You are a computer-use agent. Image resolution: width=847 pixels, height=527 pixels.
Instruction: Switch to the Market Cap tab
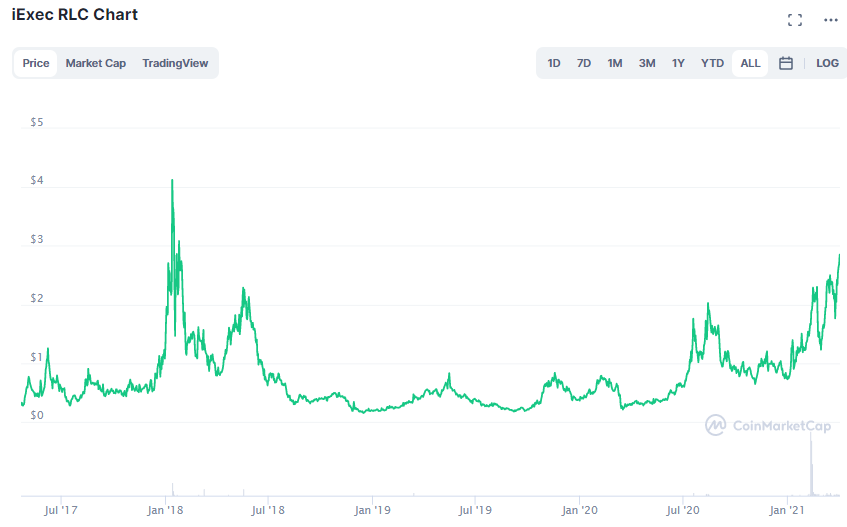pyautogui.click(x=96, y=63)
